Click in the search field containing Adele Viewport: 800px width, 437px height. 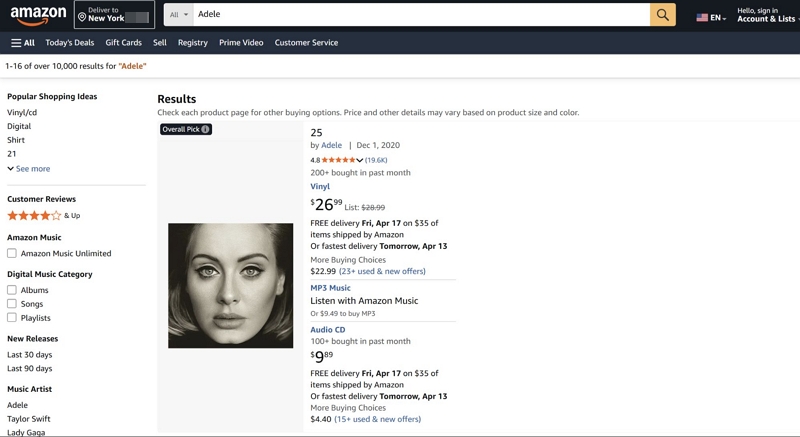coord(421,15)
